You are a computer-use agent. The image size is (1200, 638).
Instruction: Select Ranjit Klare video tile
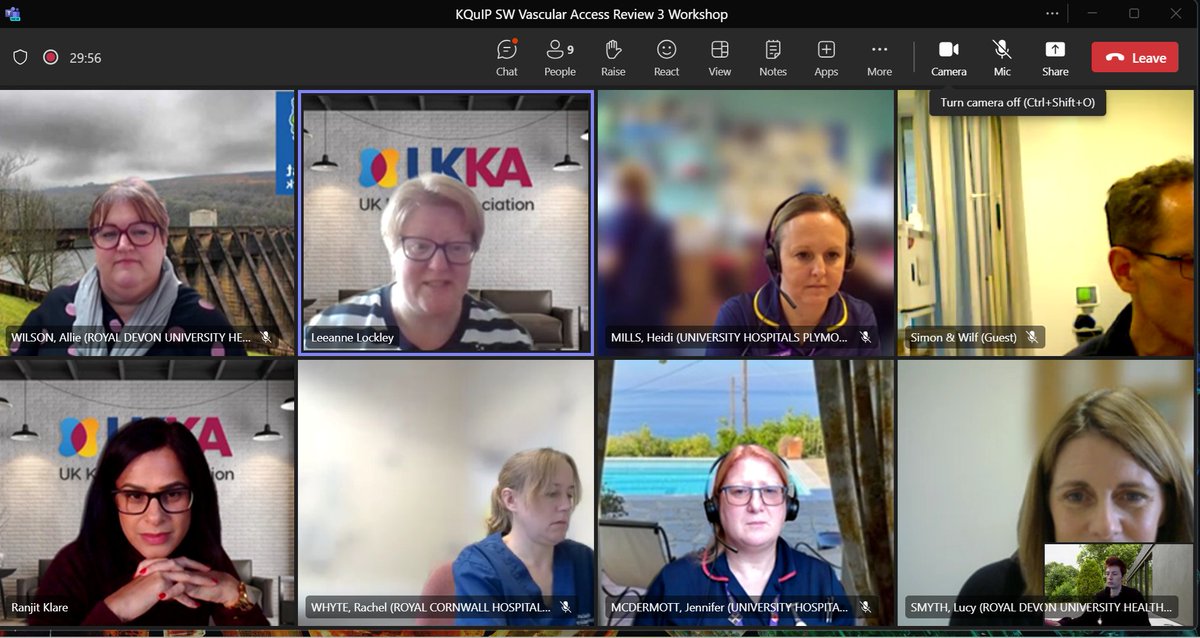(147, 493)
